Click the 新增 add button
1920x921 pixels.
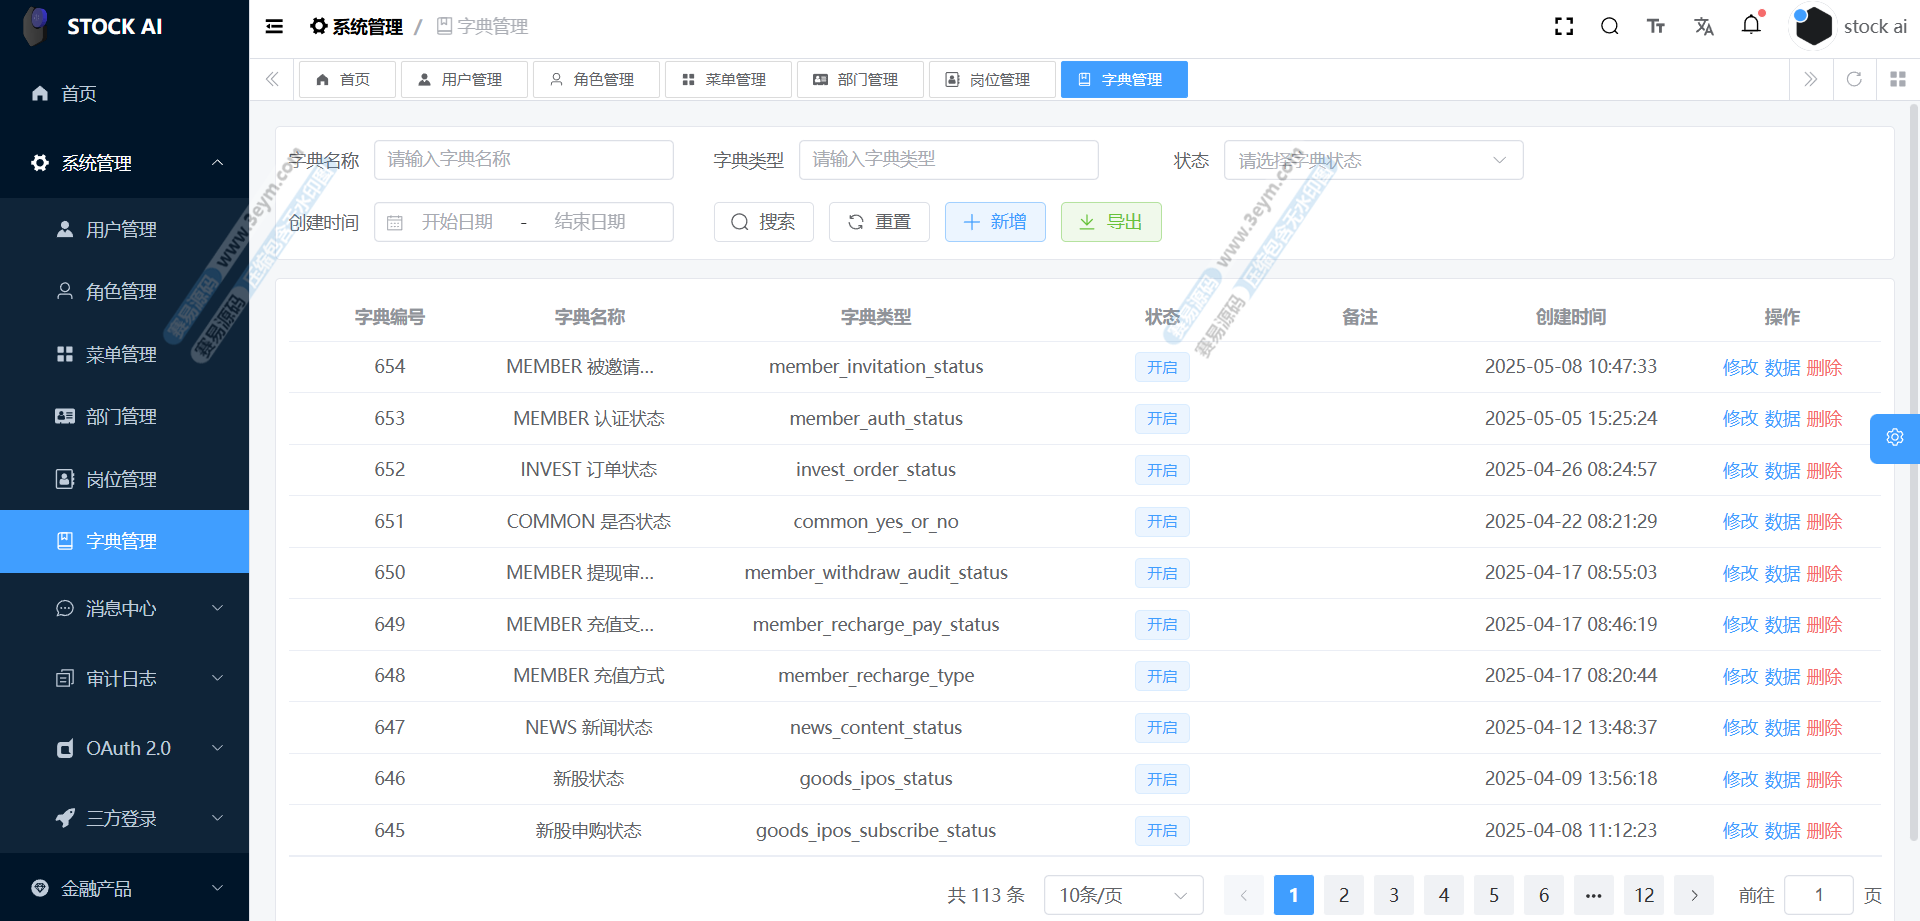(x=994, y=222)
